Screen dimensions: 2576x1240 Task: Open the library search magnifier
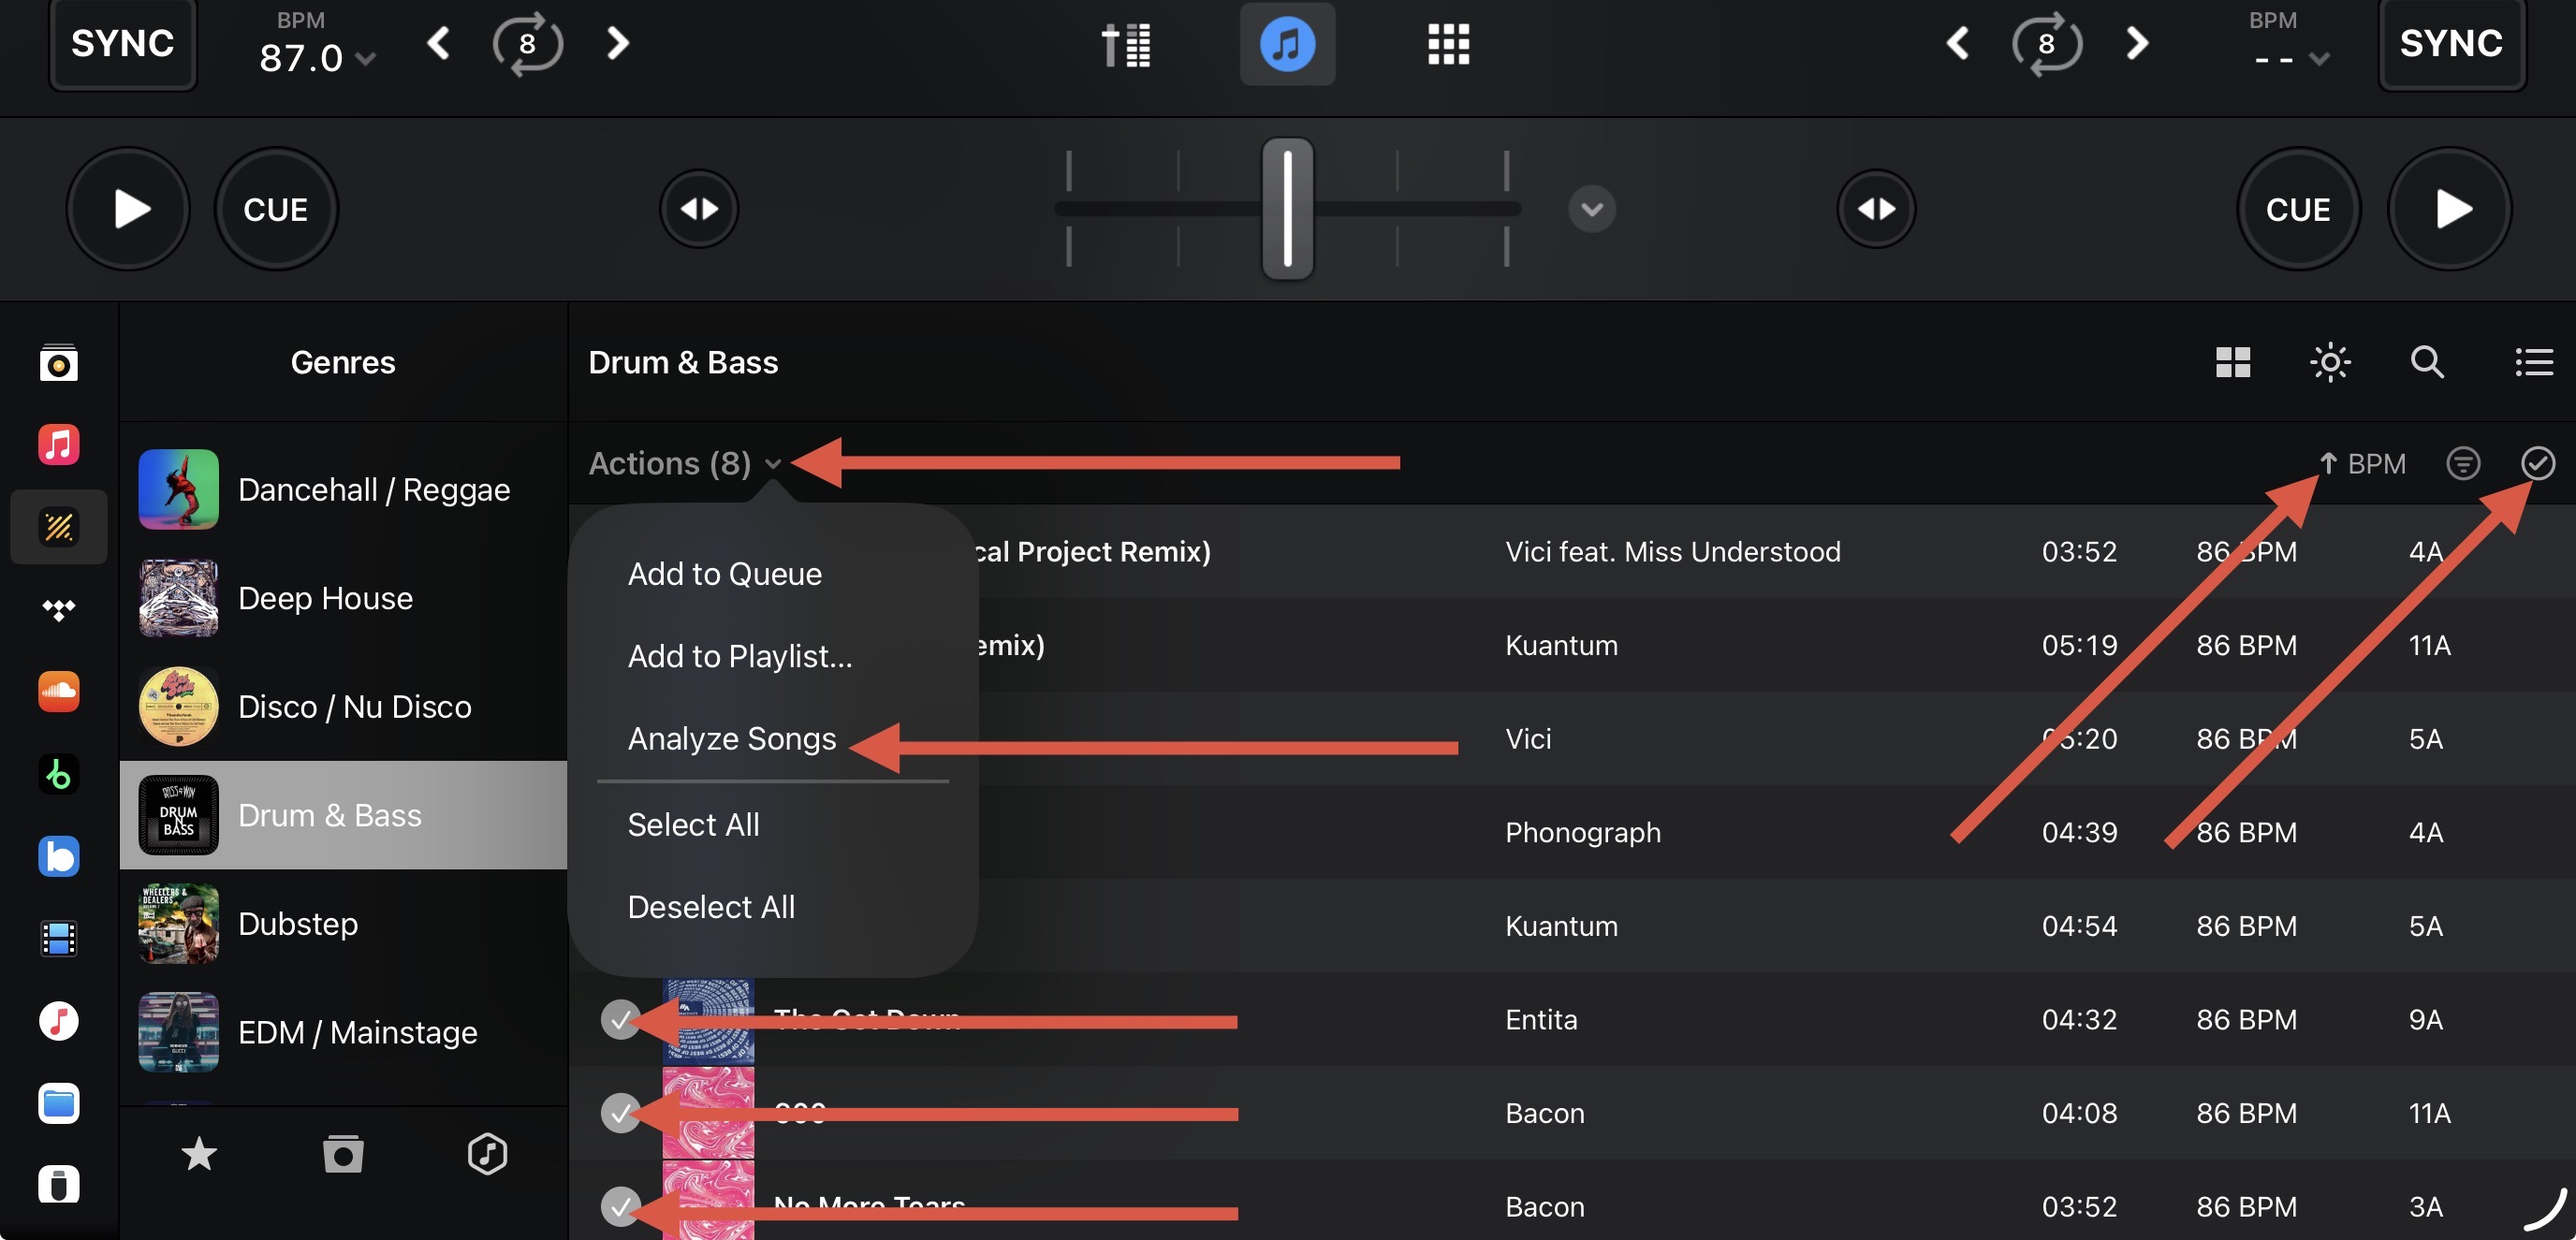[x=2427, y=362]
